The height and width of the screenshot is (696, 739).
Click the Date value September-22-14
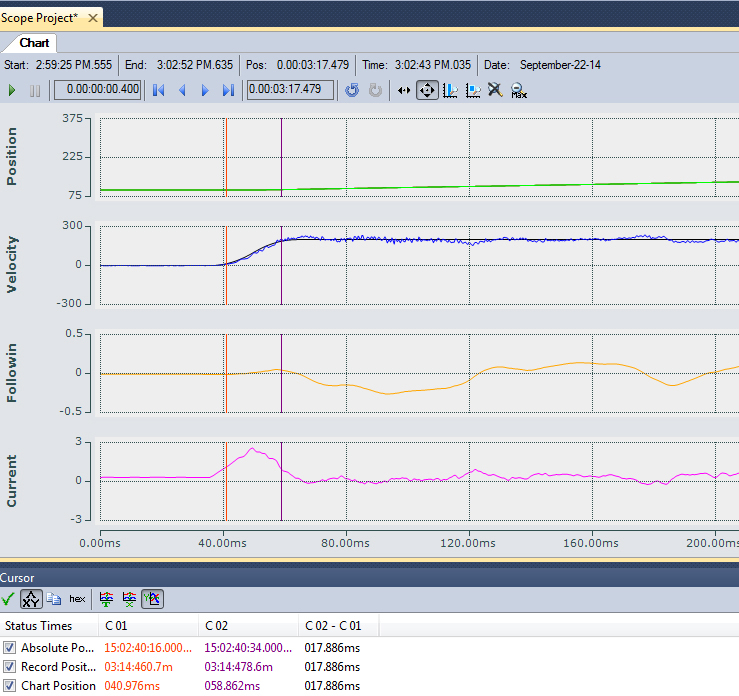[560, 65]
